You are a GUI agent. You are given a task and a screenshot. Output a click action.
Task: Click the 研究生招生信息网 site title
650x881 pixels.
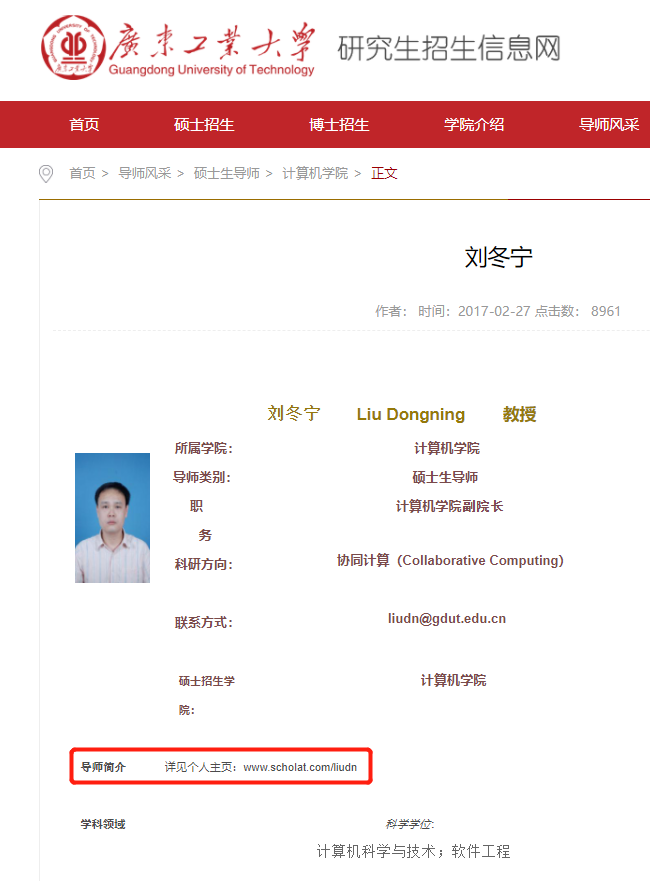coord(448,48)
